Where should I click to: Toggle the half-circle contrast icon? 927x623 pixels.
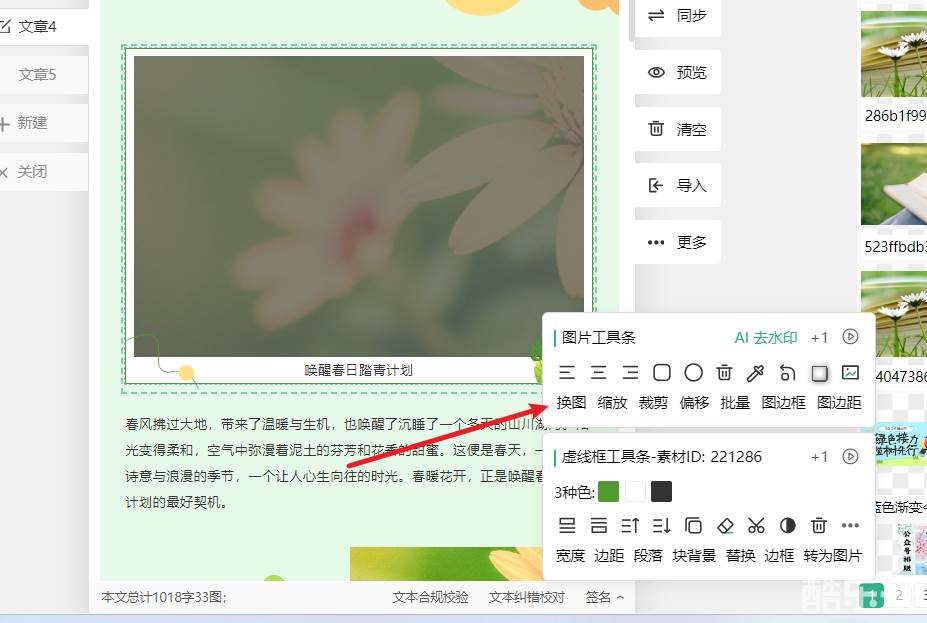coord(787,525)
